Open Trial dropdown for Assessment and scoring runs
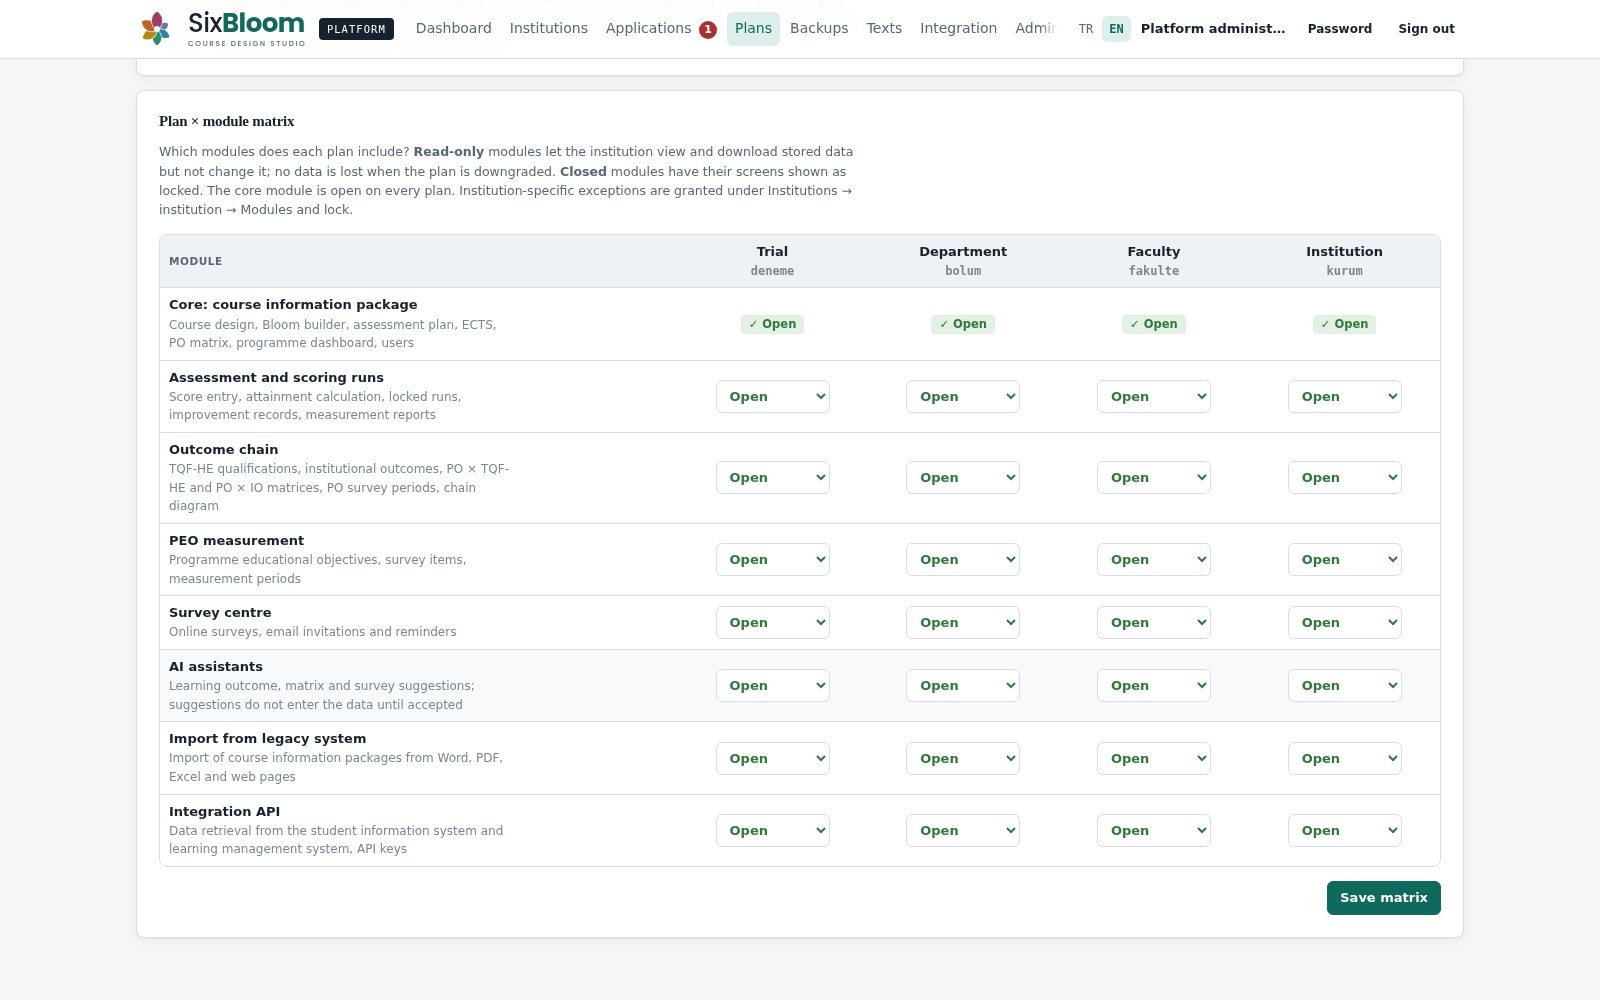The image size is (1600, 1000). [x=772, y=396]
